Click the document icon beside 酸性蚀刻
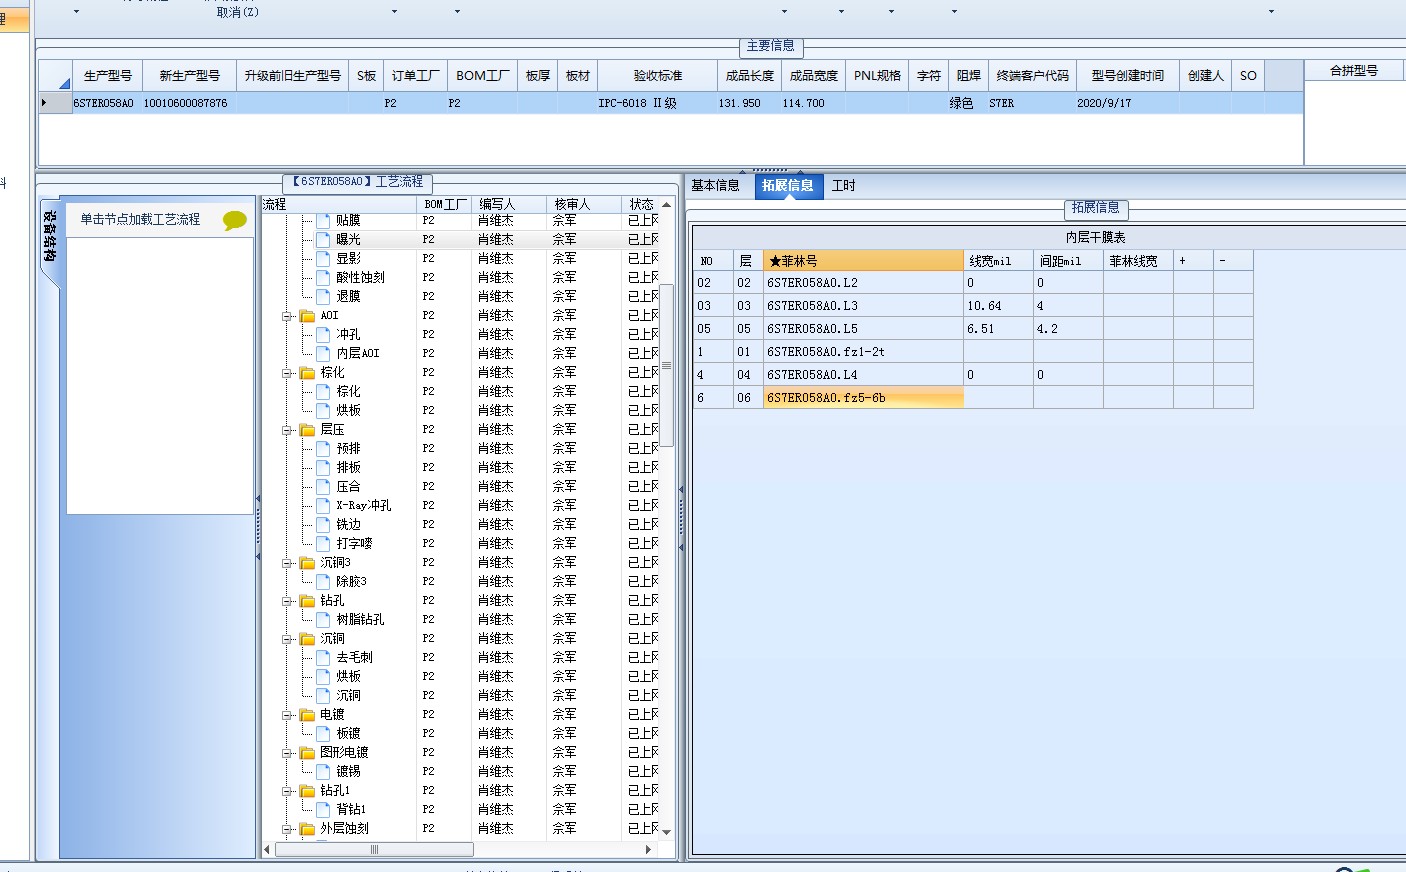 (x=324, y=277)
